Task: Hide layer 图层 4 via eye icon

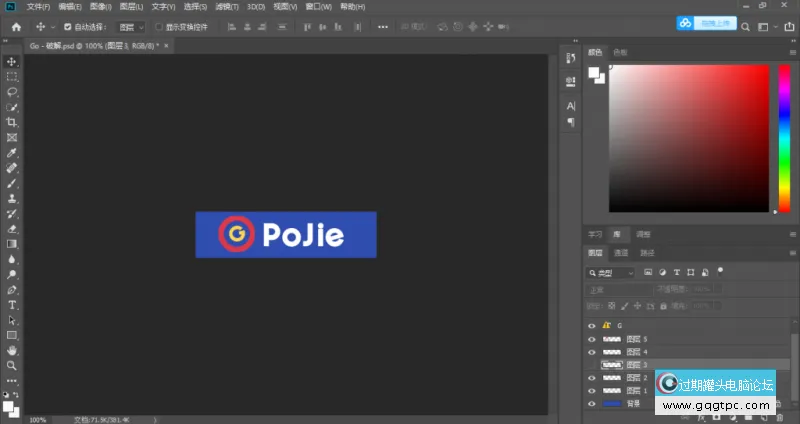Action: (592, 352)
